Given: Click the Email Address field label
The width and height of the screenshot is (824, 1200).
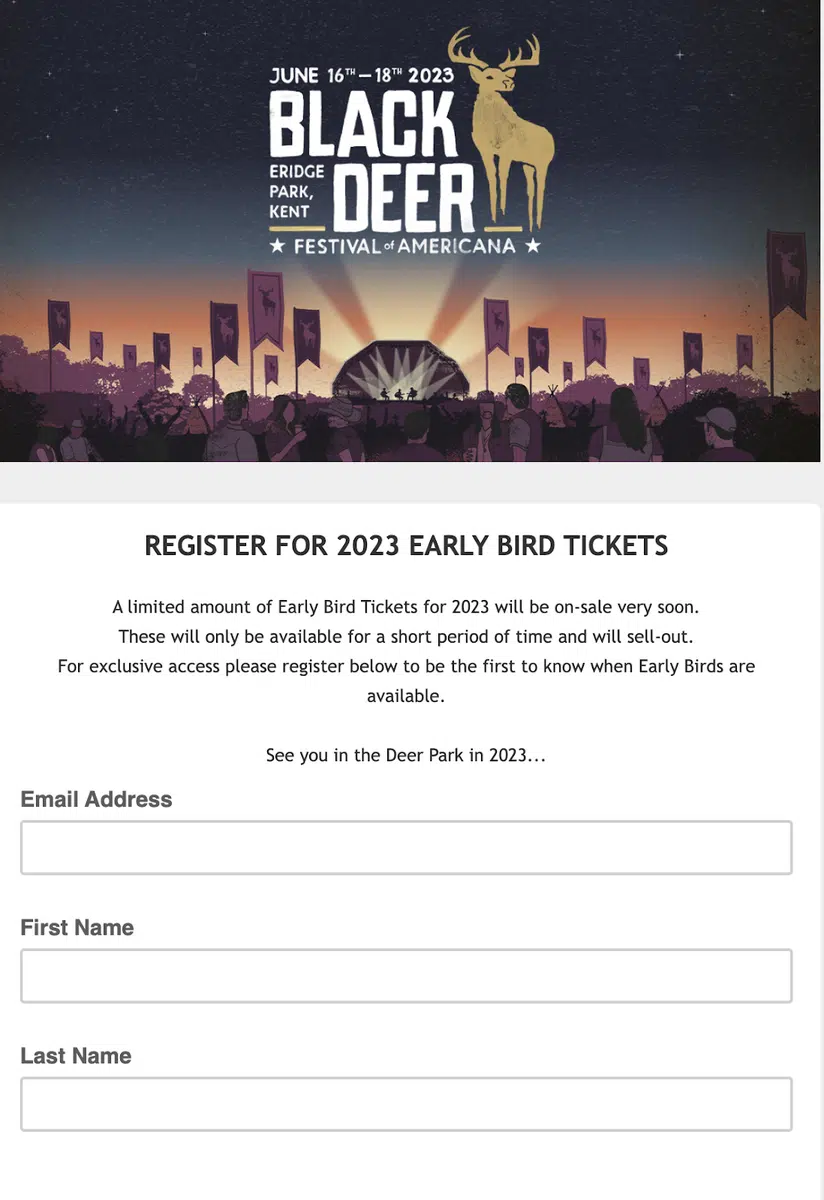Looking at the screenshot, I should coord(96,799).
